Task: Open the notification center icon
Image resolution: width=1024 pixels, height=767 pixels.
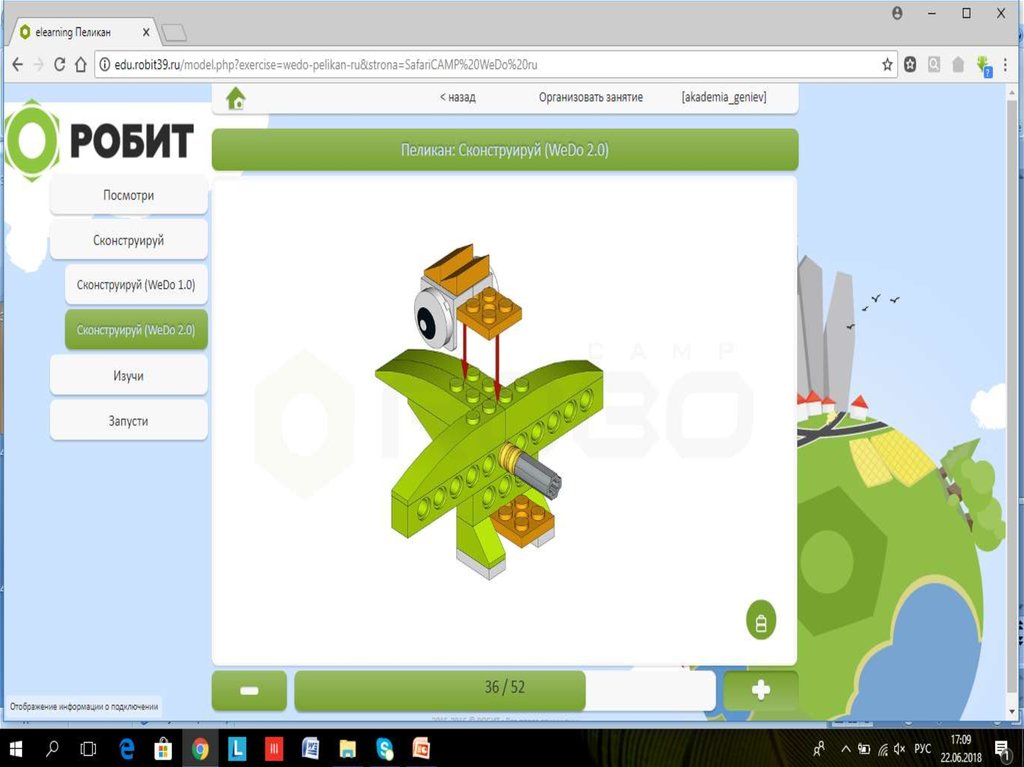Action: coord(1002,749)
